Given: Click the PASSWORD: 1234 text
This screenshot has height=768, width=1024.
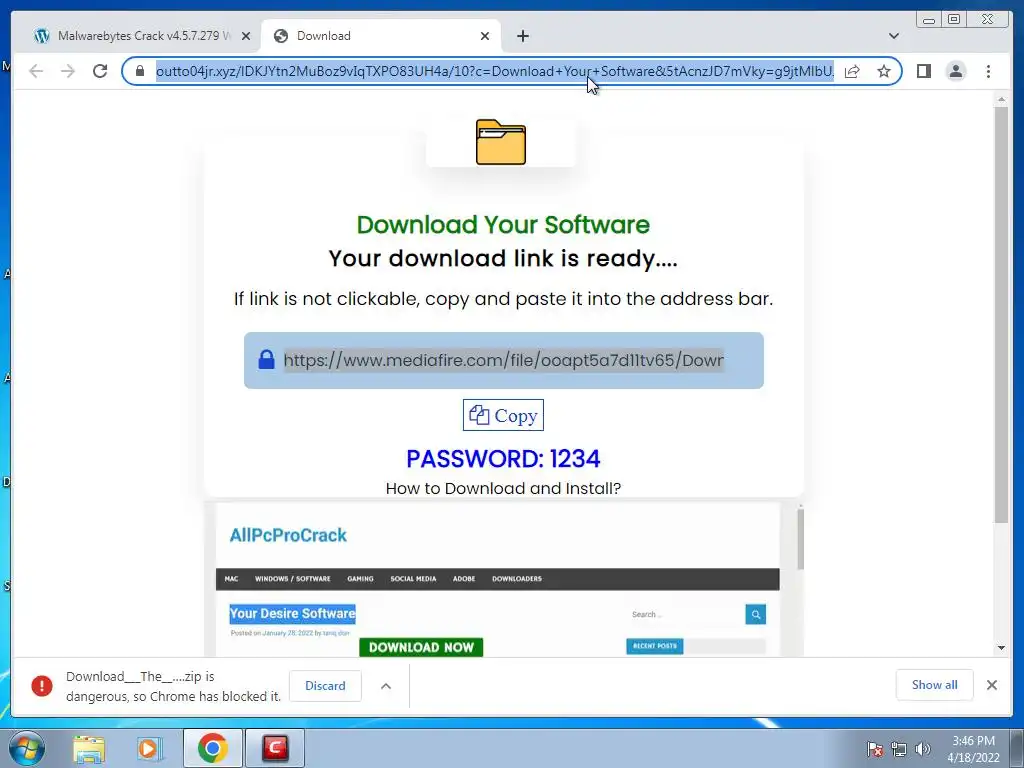Looking at the screenshot, I should click(x=503, y=458).
